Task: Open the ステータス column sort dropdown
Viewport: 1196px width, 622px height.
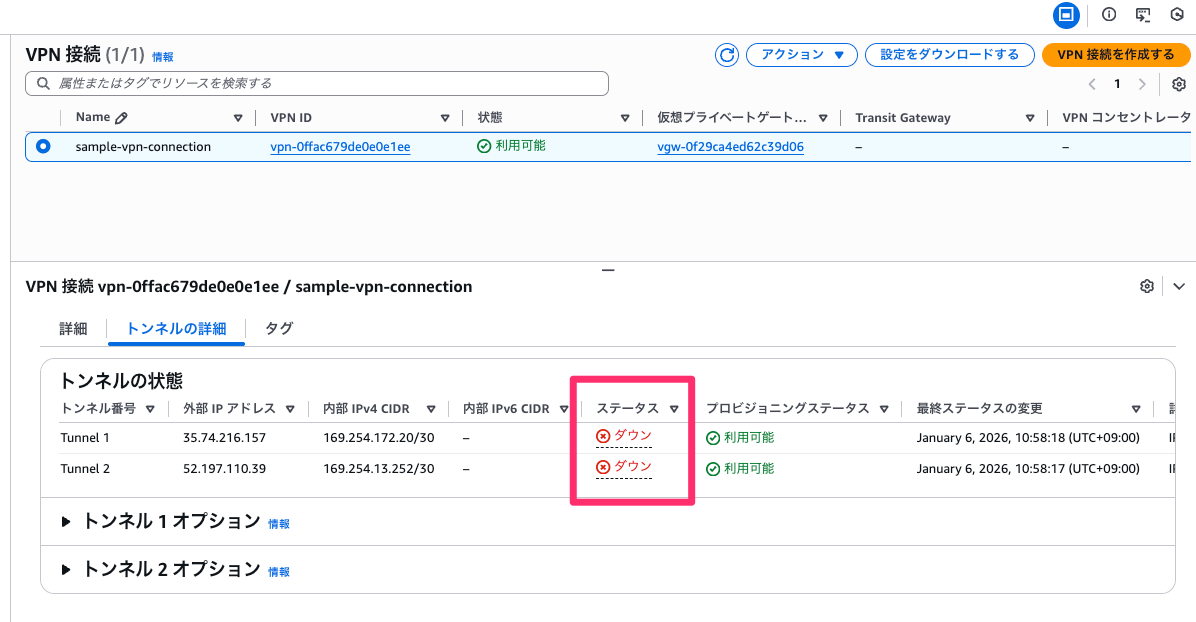Action: click(675, 408)
